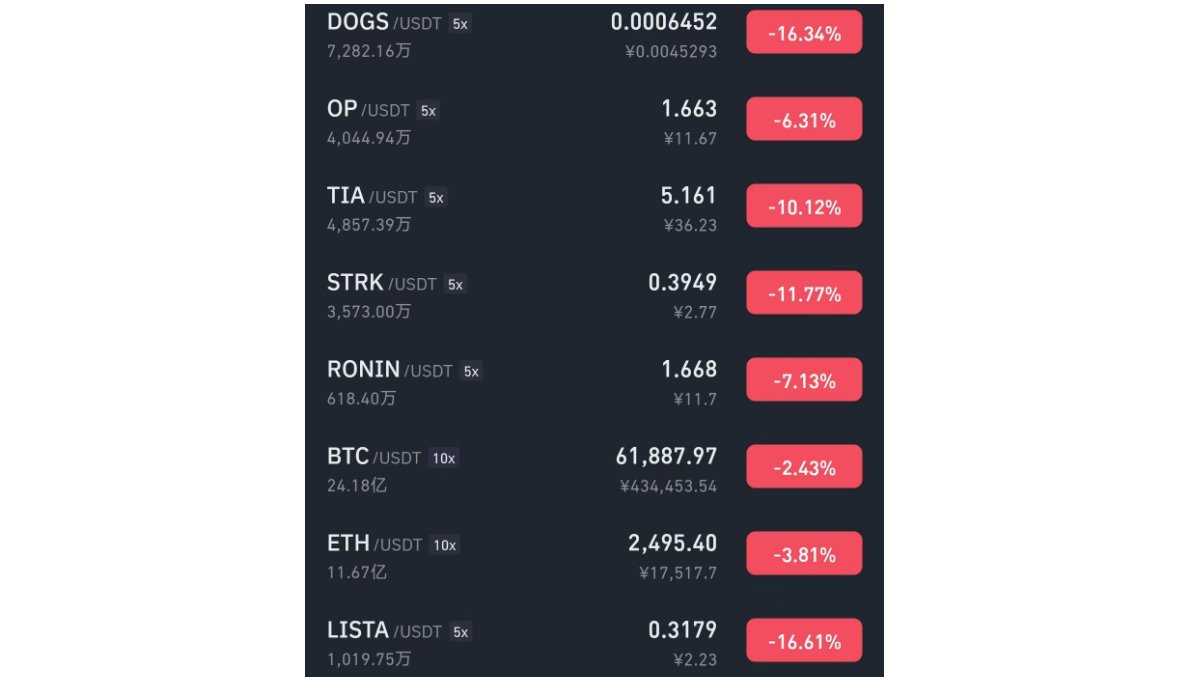Open the OP/USDT pair row

click(594, 120)
